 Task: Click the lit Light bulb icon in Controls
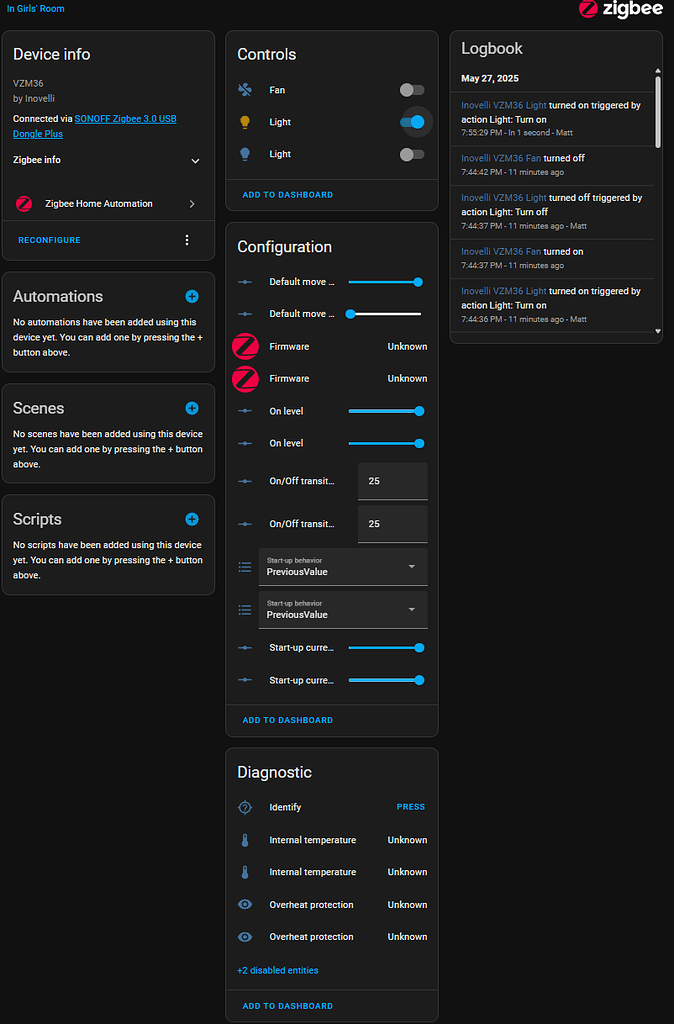click(244, 122)
